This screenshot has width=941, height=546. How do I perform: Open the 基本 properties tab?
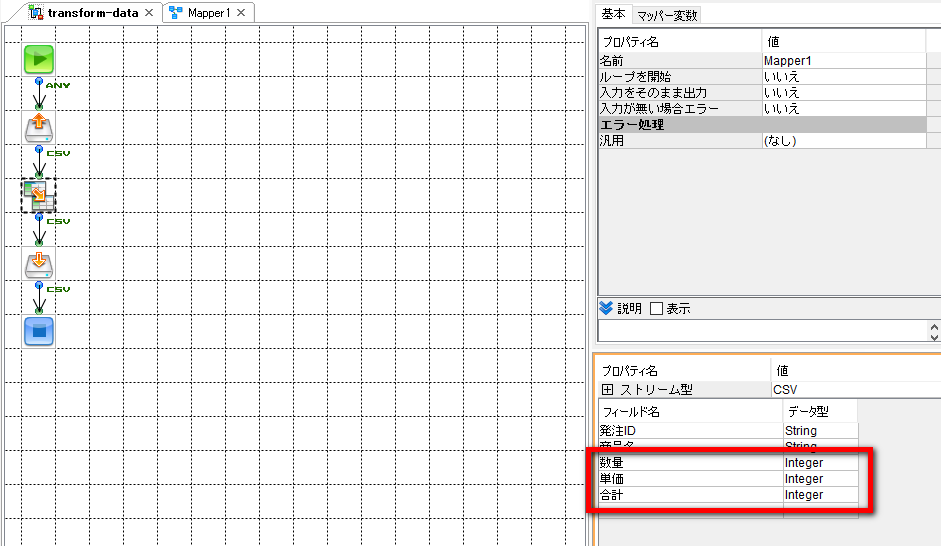tap(613, 14)
